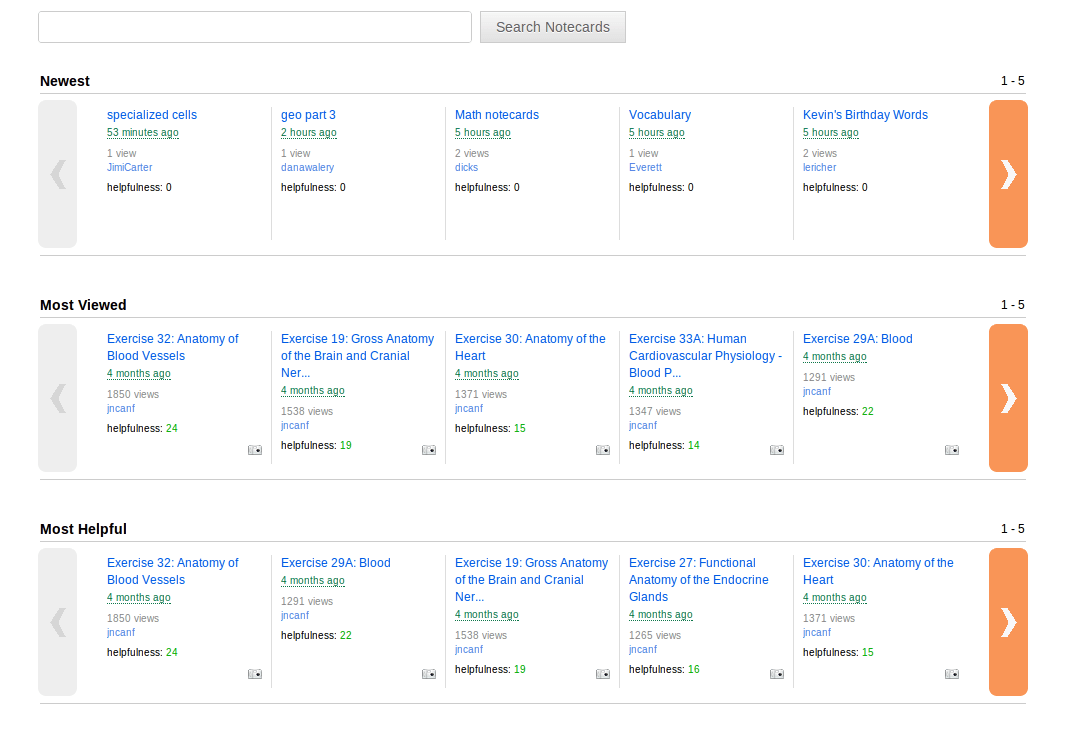Click the Newest section heading
1069x730 pixels.
(x=65, y=81)
